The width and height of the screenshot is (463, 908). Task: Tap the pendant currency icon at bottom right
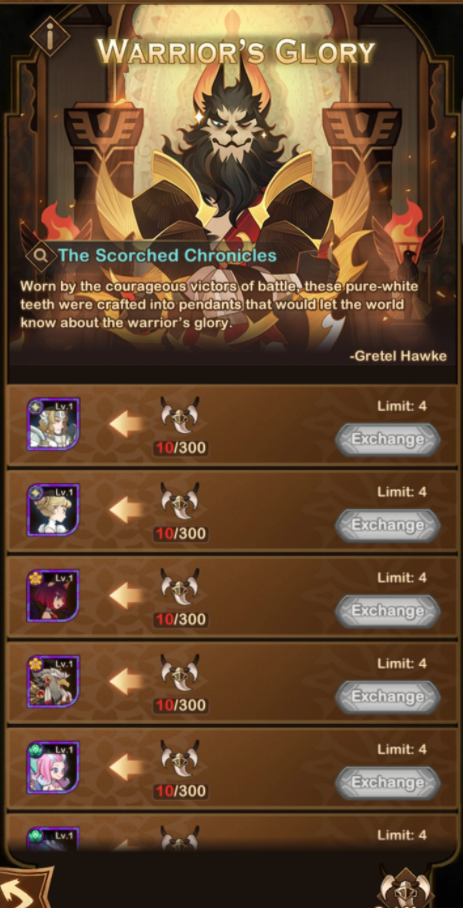coord(407,887)
